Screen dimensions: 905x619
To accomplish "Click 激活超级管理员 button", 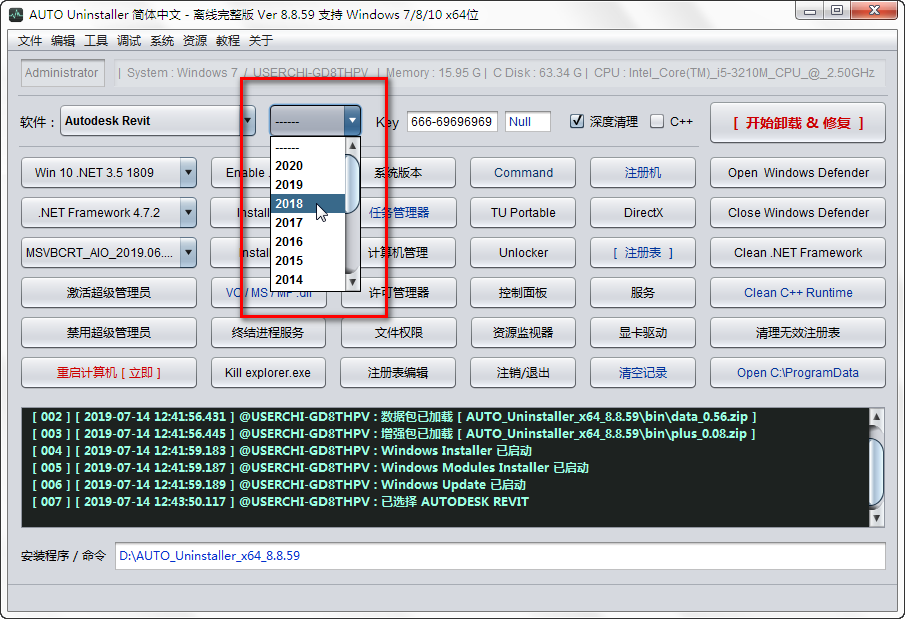I will point(109,293).
